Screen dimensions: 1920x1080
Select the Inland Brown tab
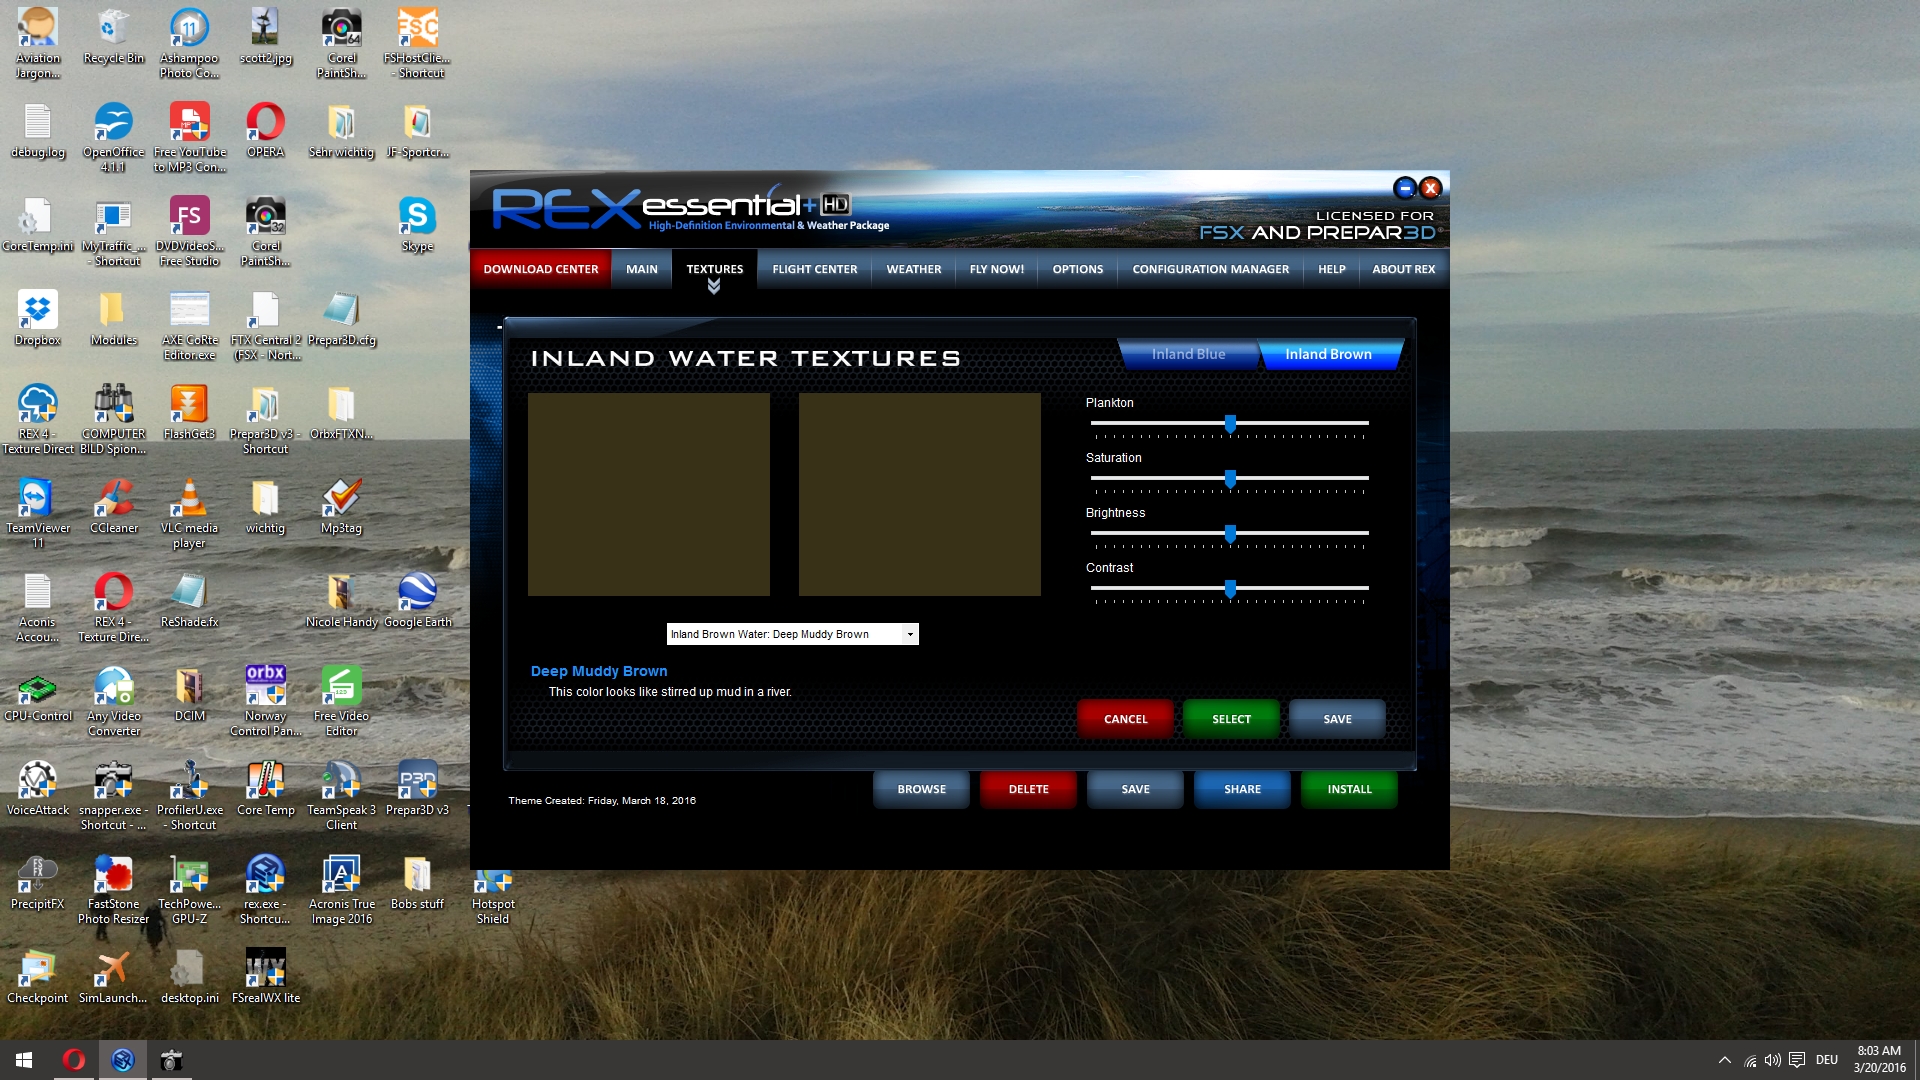1328,354
